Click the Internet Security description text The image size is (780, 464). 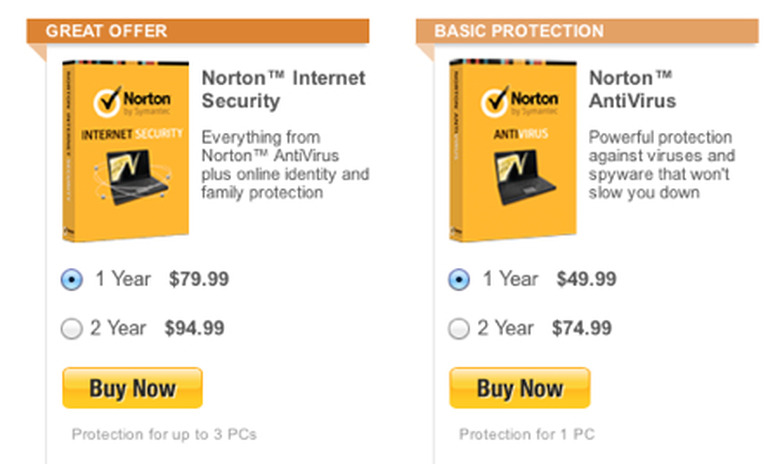click(285, 164)
